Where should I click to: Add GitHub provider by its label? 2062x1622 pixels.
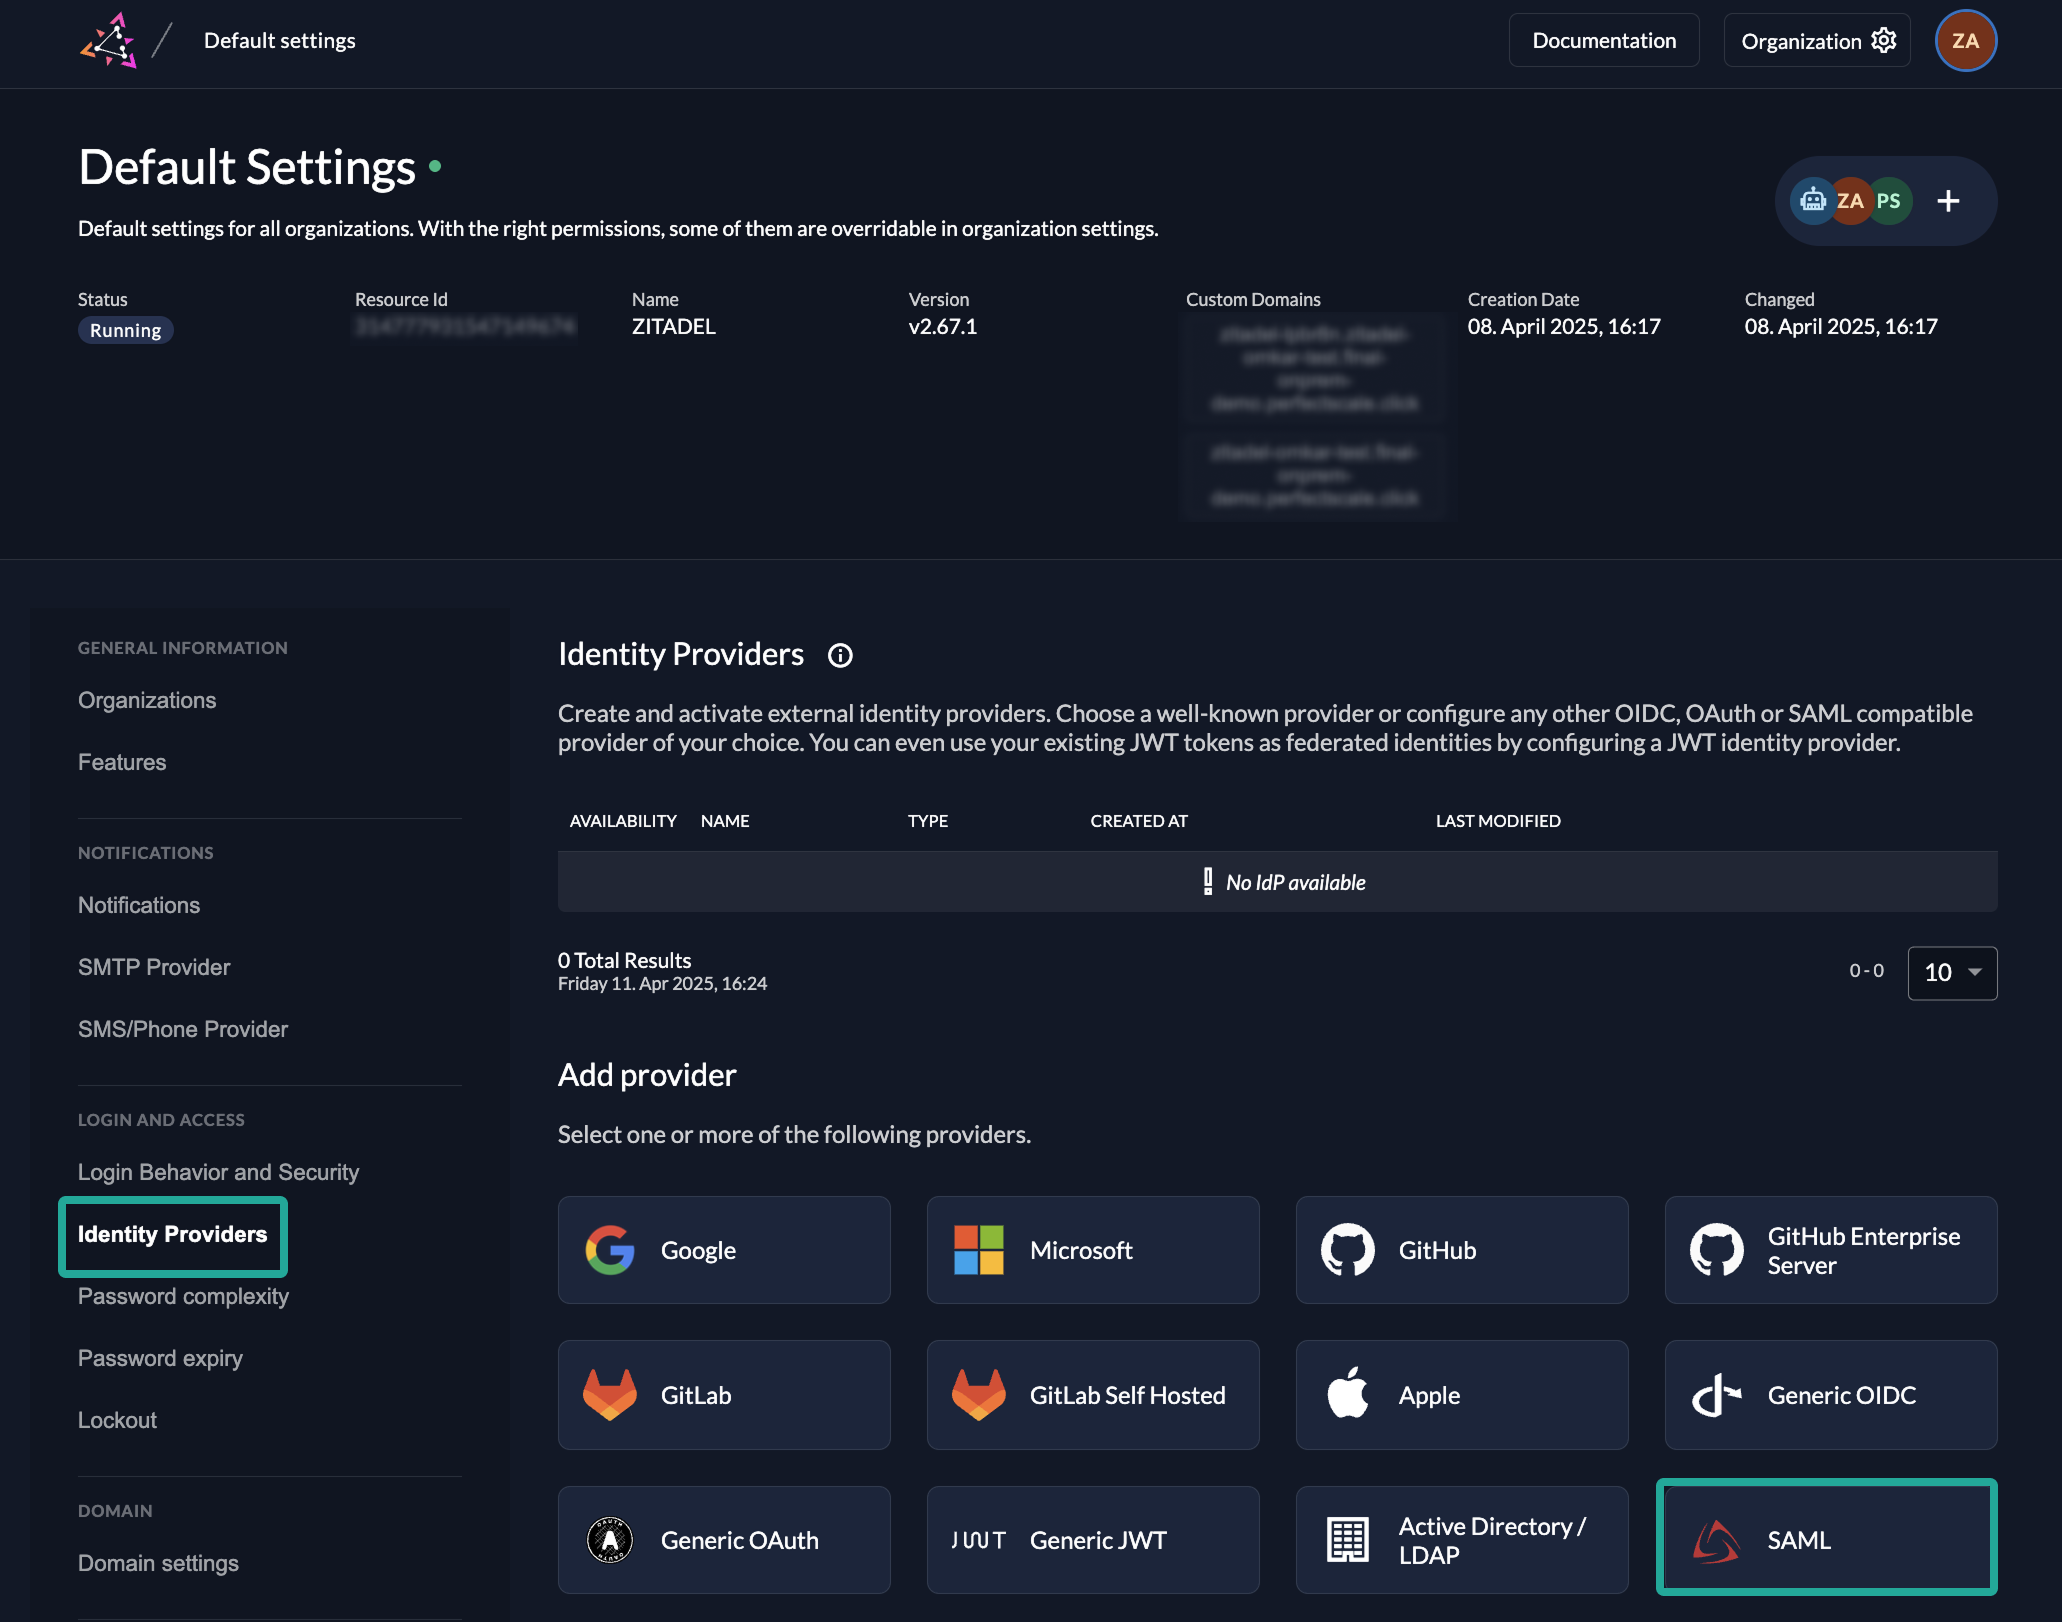(x=1437, y=1250)
